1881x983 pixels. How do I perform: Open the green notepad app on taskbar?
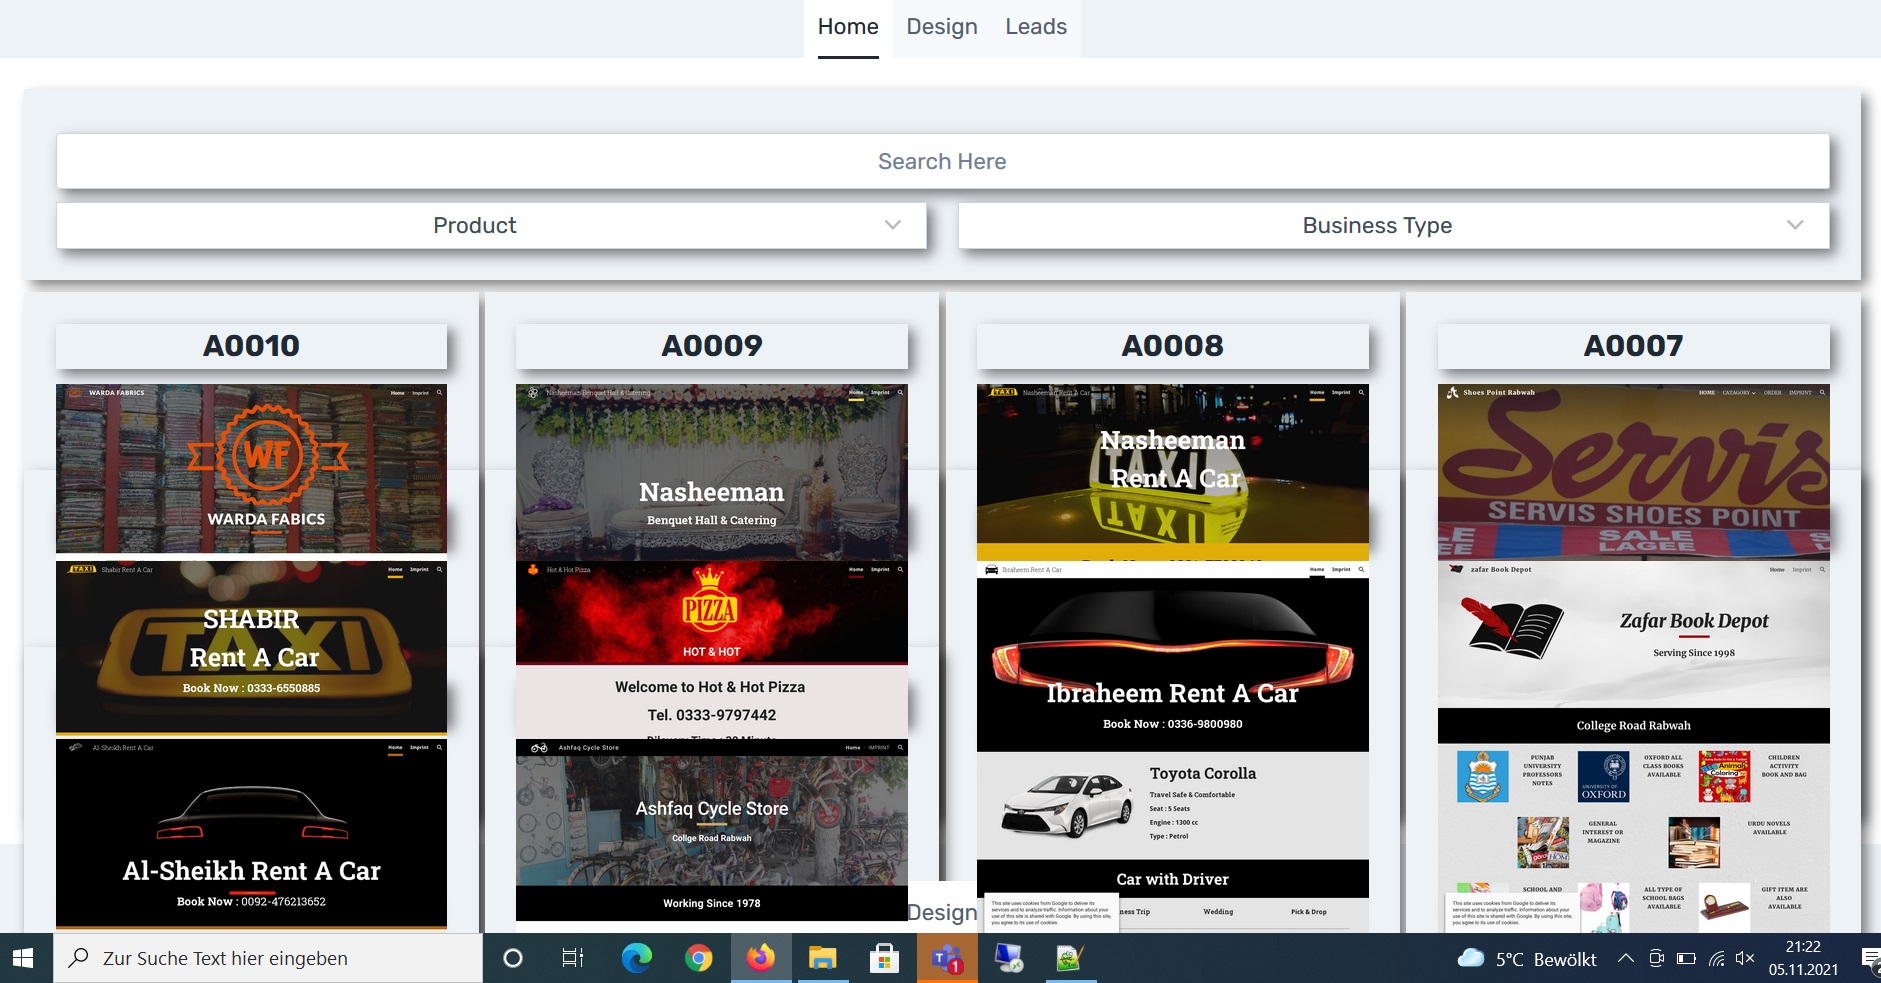click(1070, 958)
